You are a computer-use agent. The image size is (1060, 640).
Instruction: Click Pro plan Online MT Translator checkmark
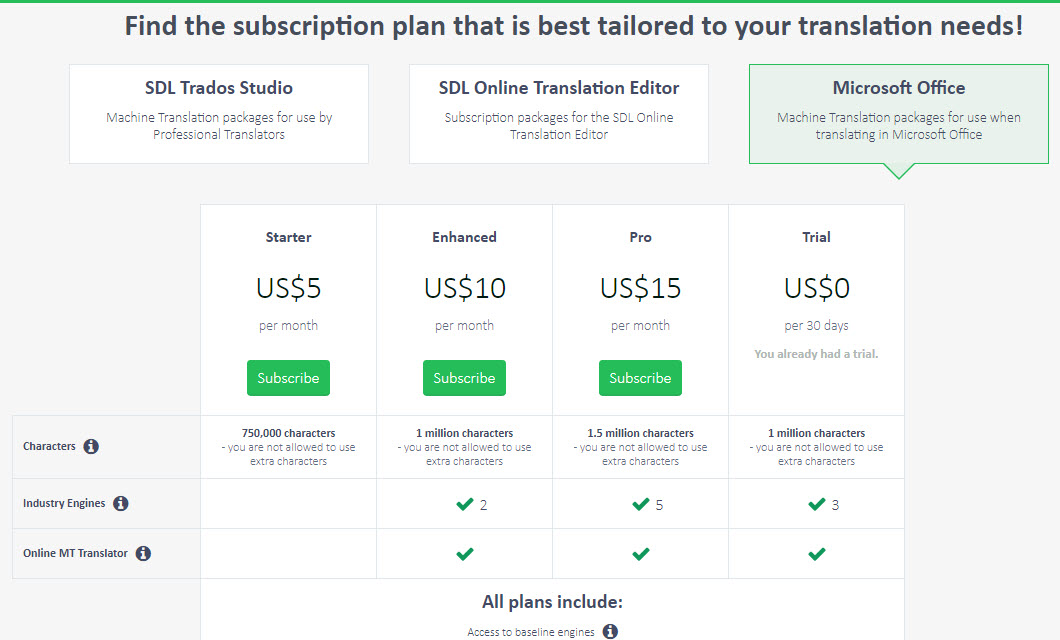click(x=640, y=554)
